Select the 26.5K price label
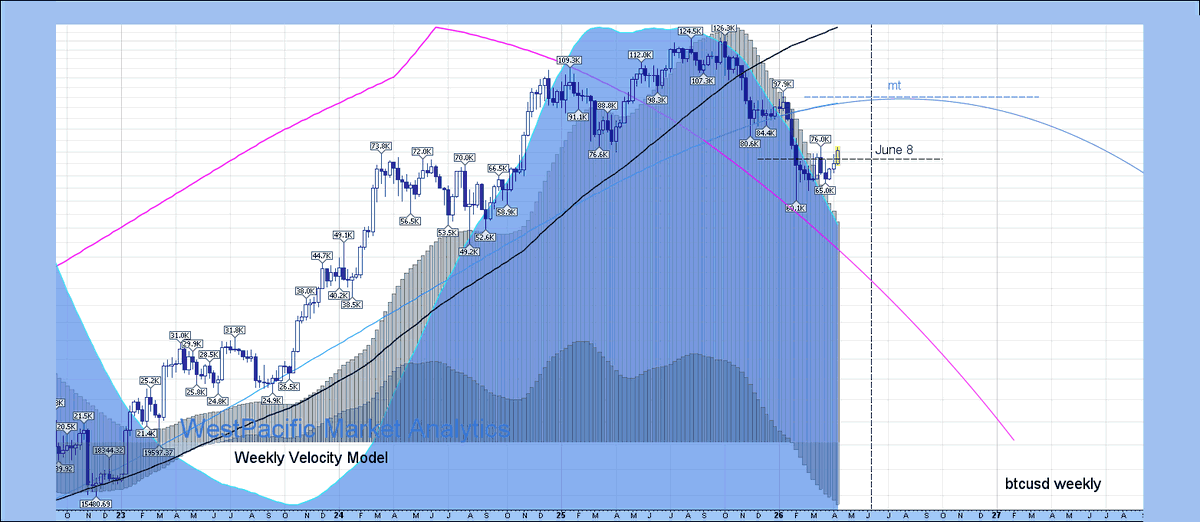 pos(289,386)
